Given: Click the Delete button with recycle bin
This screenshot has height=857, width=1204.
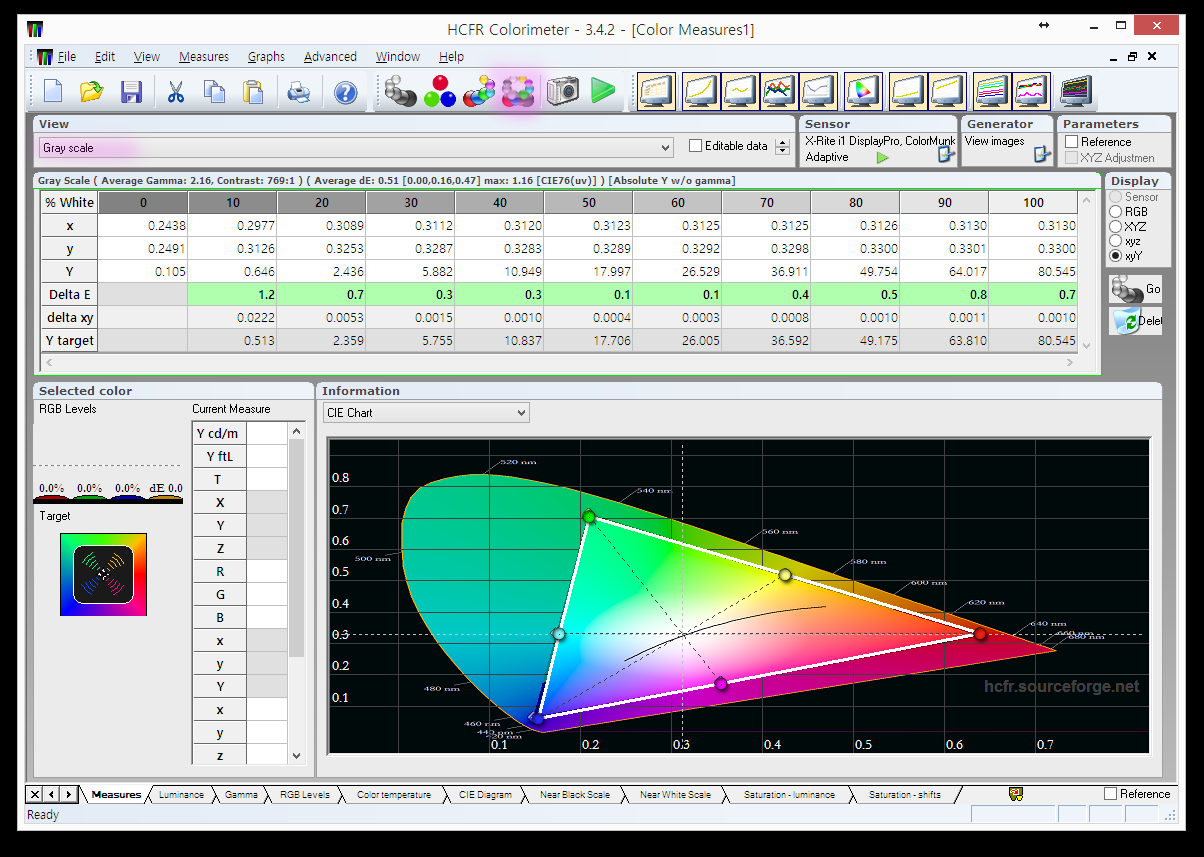Looking at the screenshot, I should pos(1135,321).
